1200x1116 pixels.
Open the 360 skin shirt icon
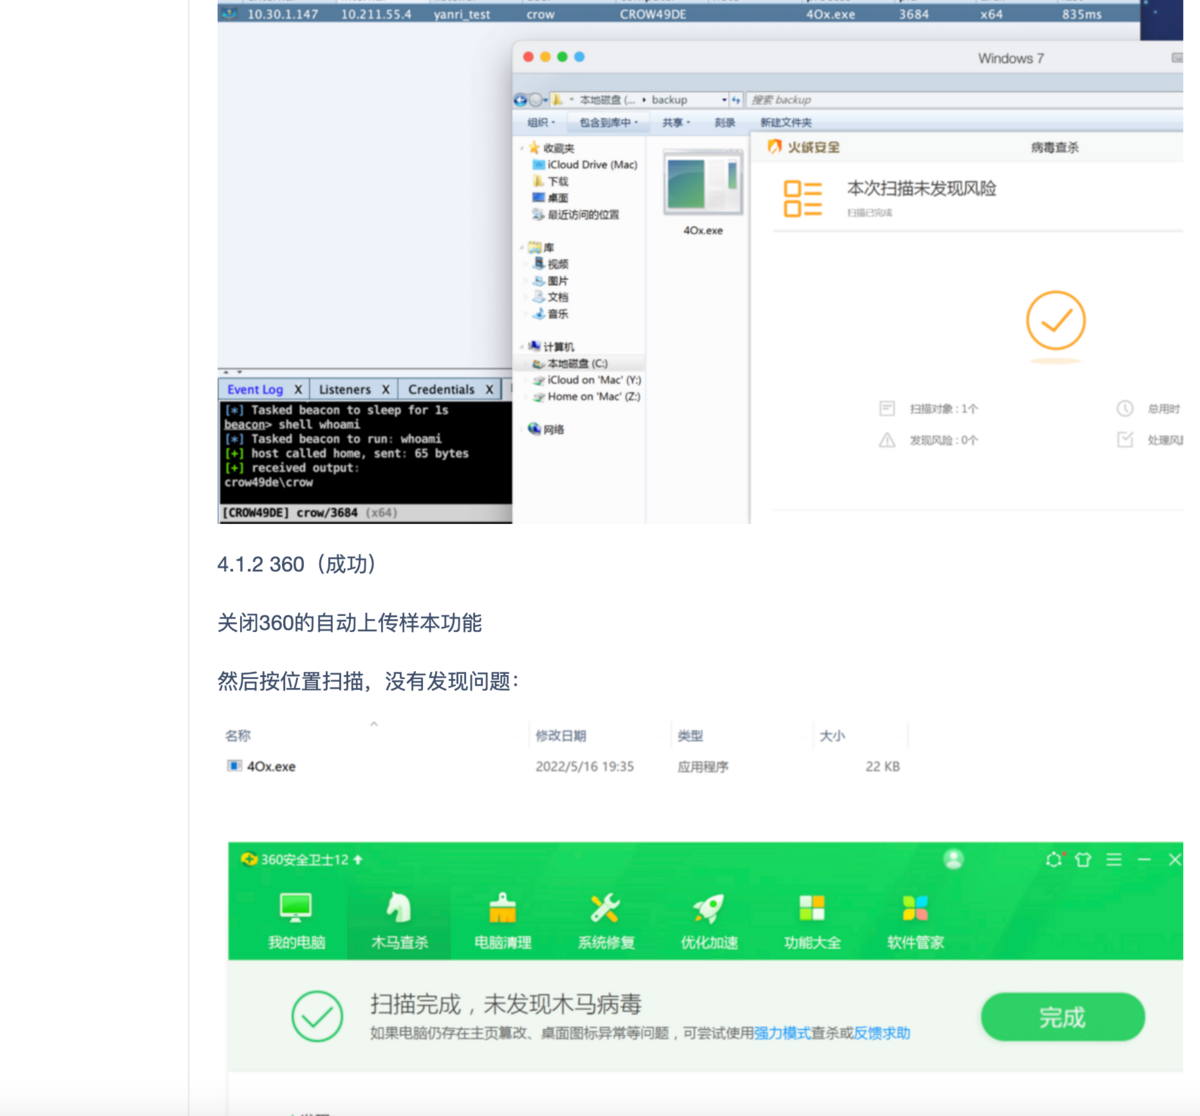(x=1082, y=859)
